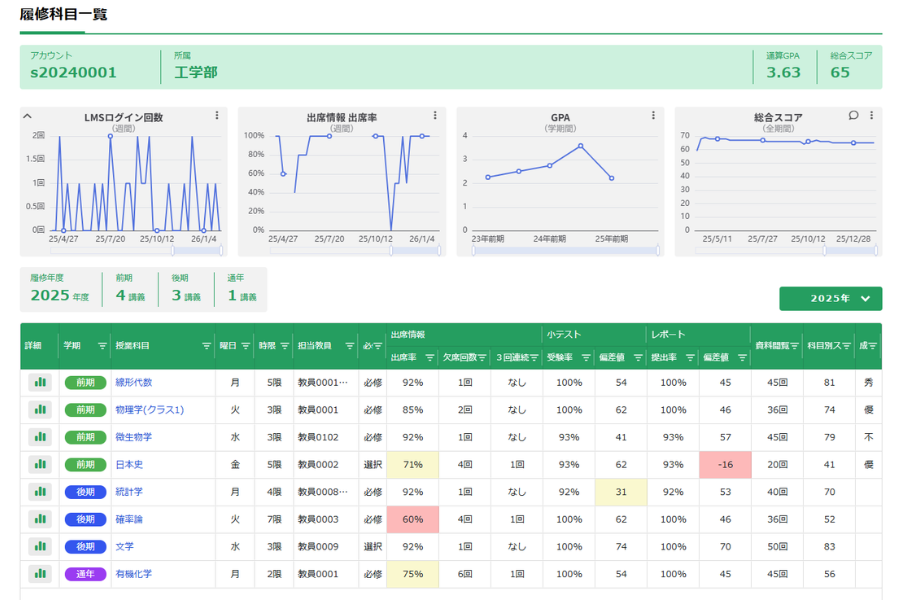The width and height of the screenshot is (900, 600).
Task: Click the range slider under the GPA chart
Action: point(565,250)
